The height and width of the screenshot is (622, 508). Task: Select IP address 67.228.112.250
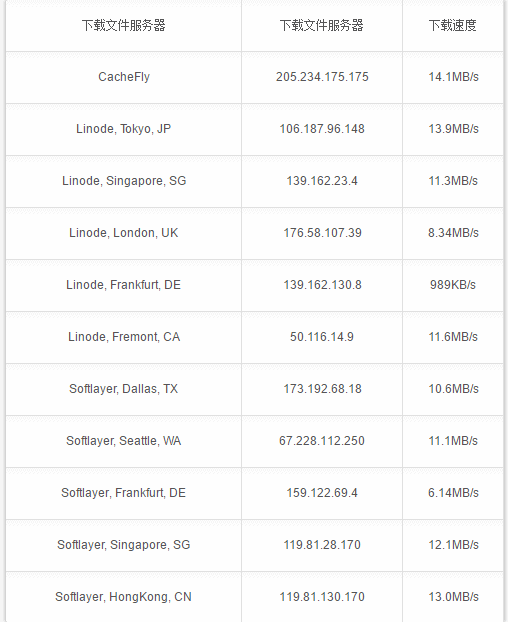(x=322, y=441)
